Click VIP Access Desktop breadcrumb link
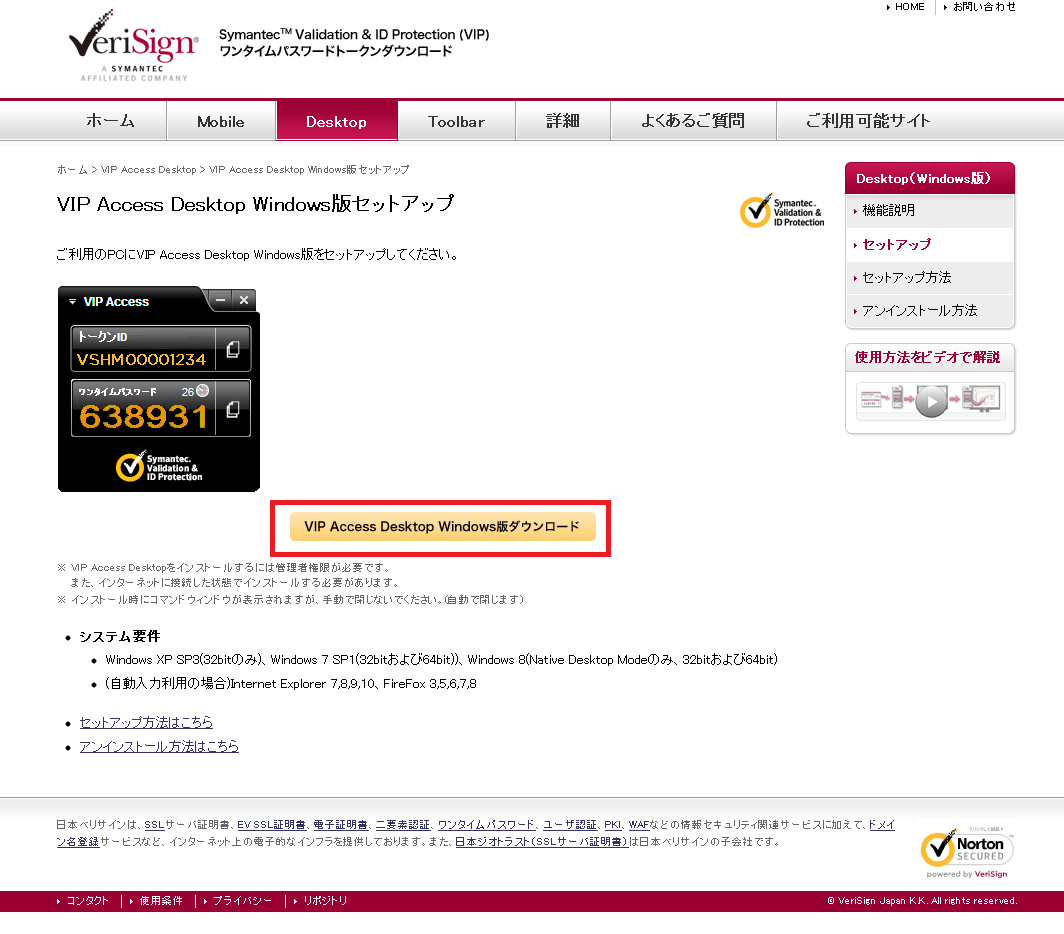 (149, 170)
